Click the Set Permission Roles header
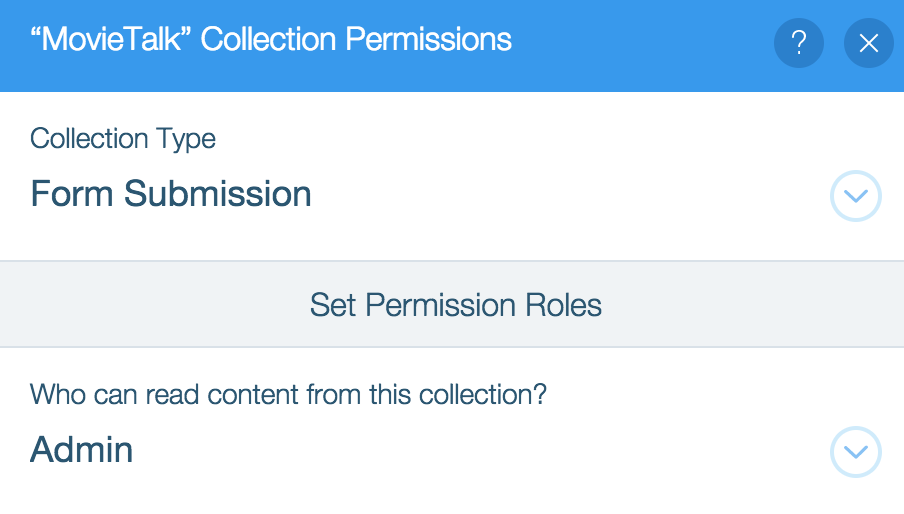 point(455,304)
